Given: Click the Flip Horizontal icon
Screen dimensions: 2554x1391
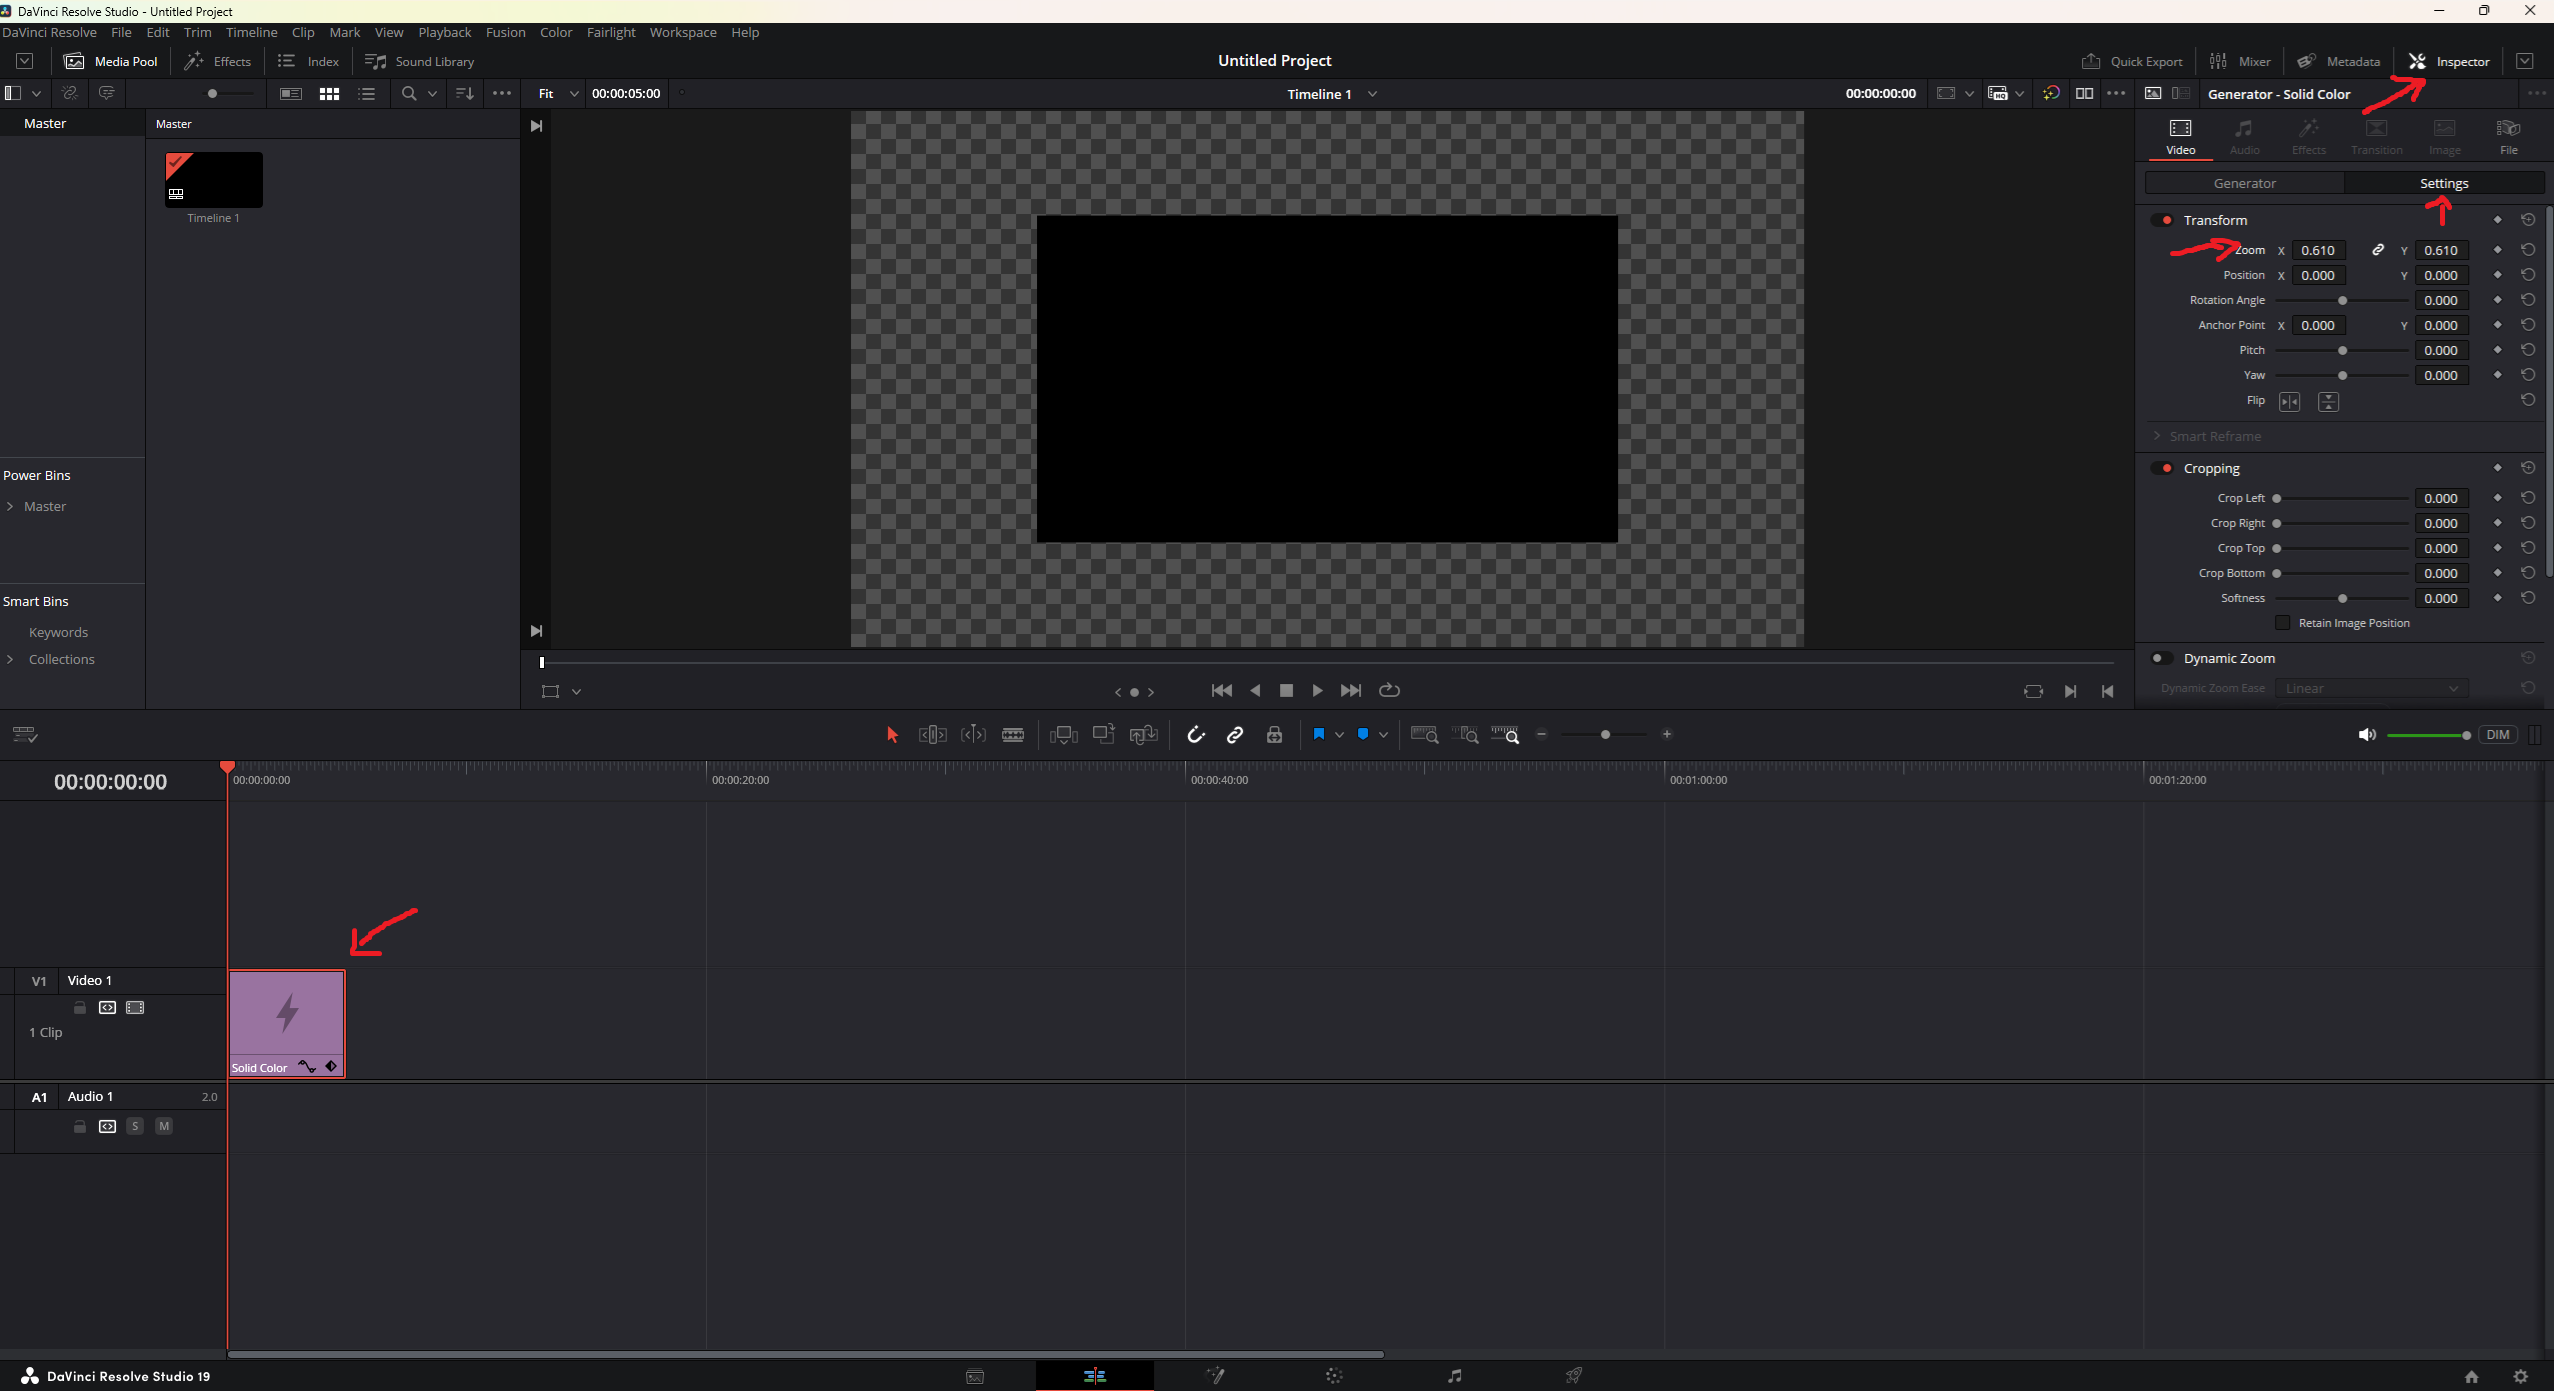Looking at the screenshot, I should tap(2289, 402).
